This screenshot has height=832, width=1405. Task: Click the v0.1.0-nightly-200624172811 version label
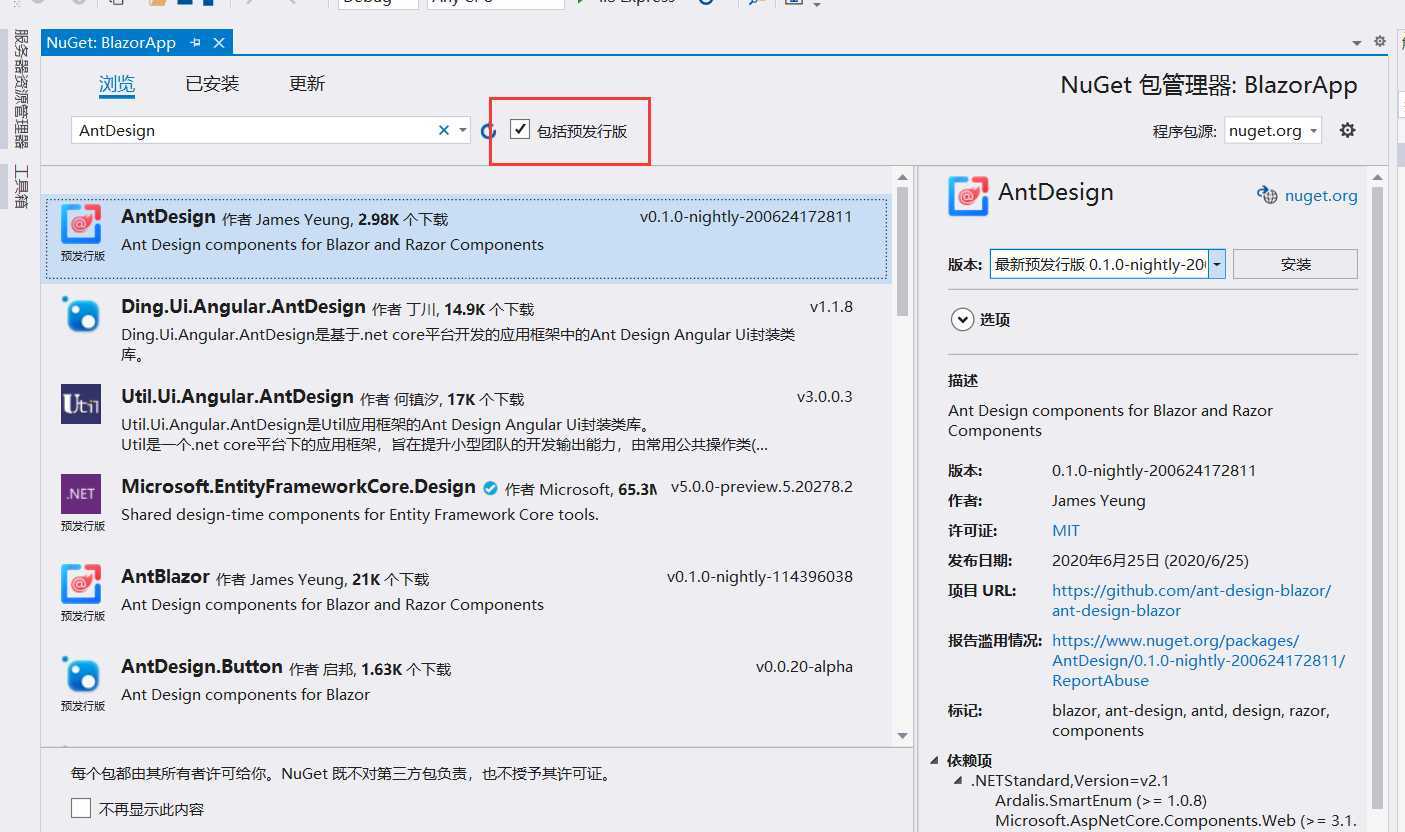(746, 217)
